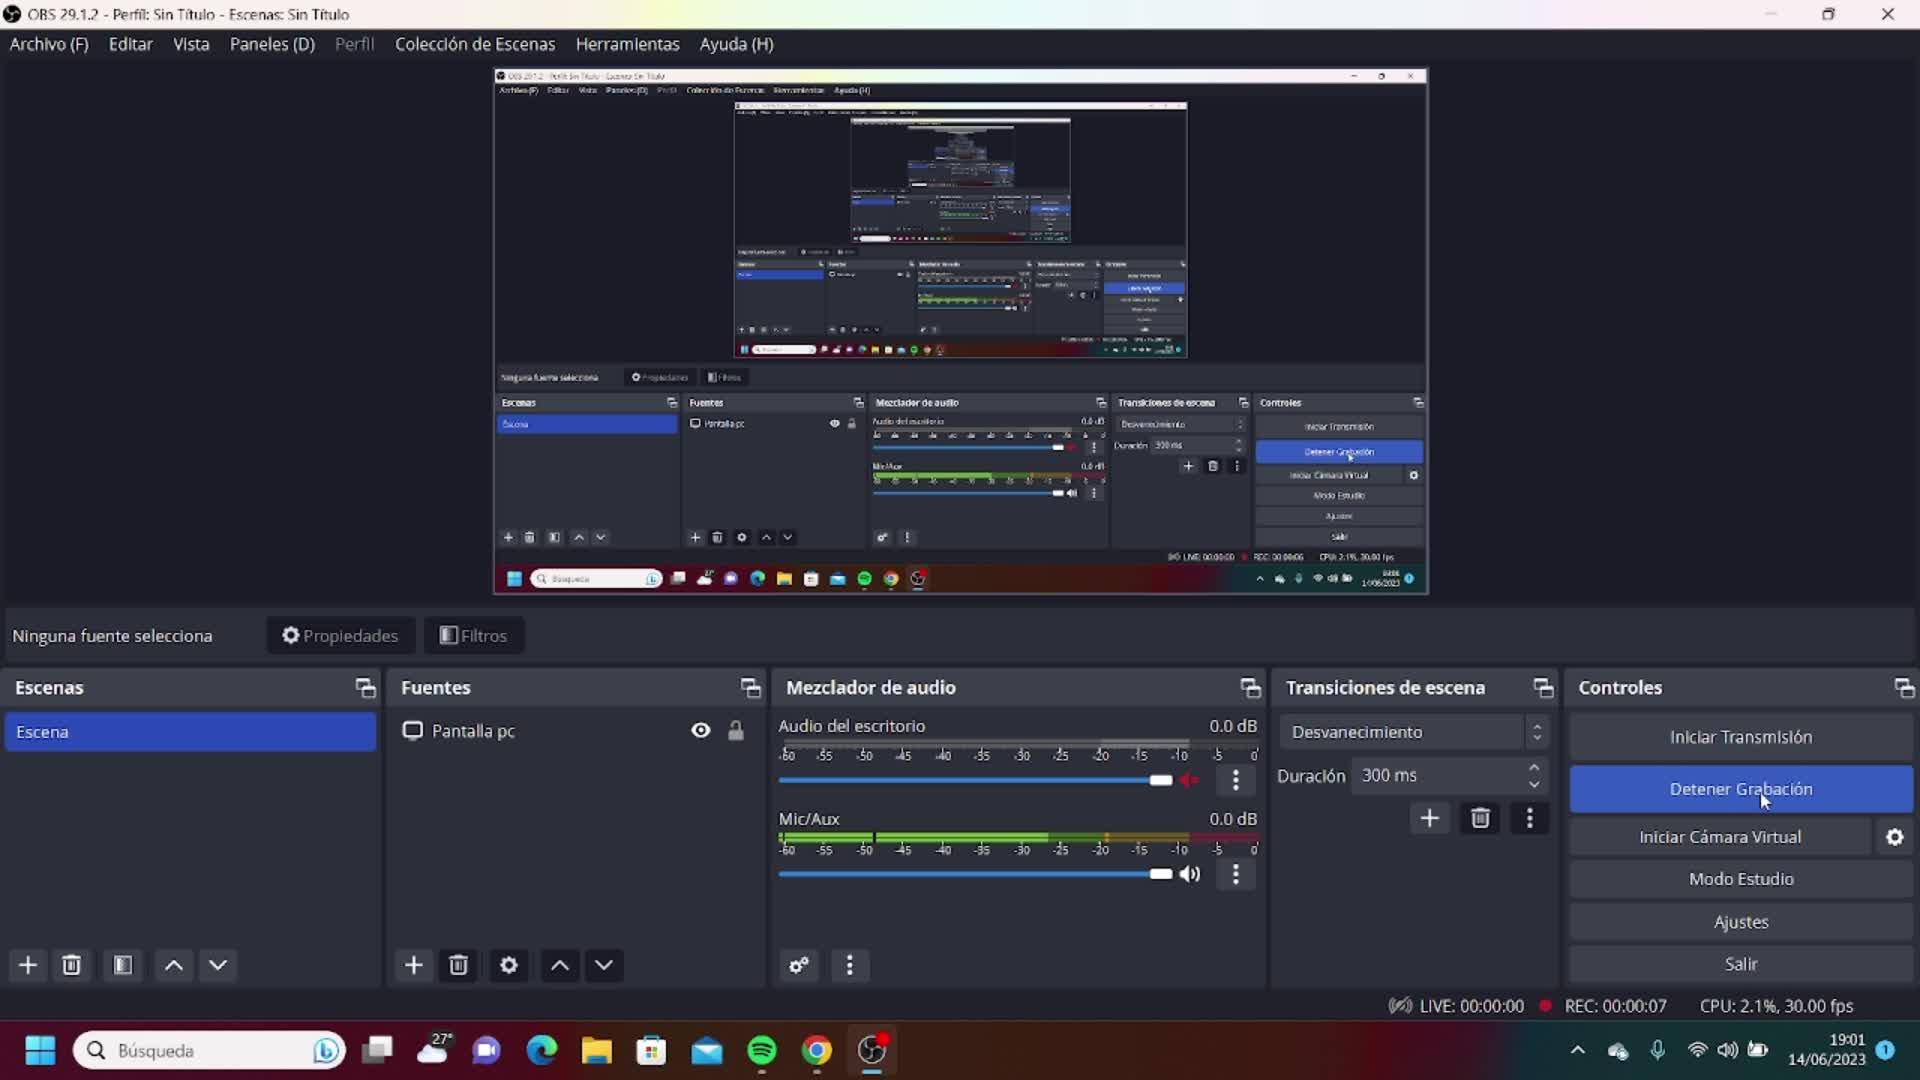The image size is (1920, 1080).
Task: Remove transition with trash icon
Action: [x=1480, y=818]
